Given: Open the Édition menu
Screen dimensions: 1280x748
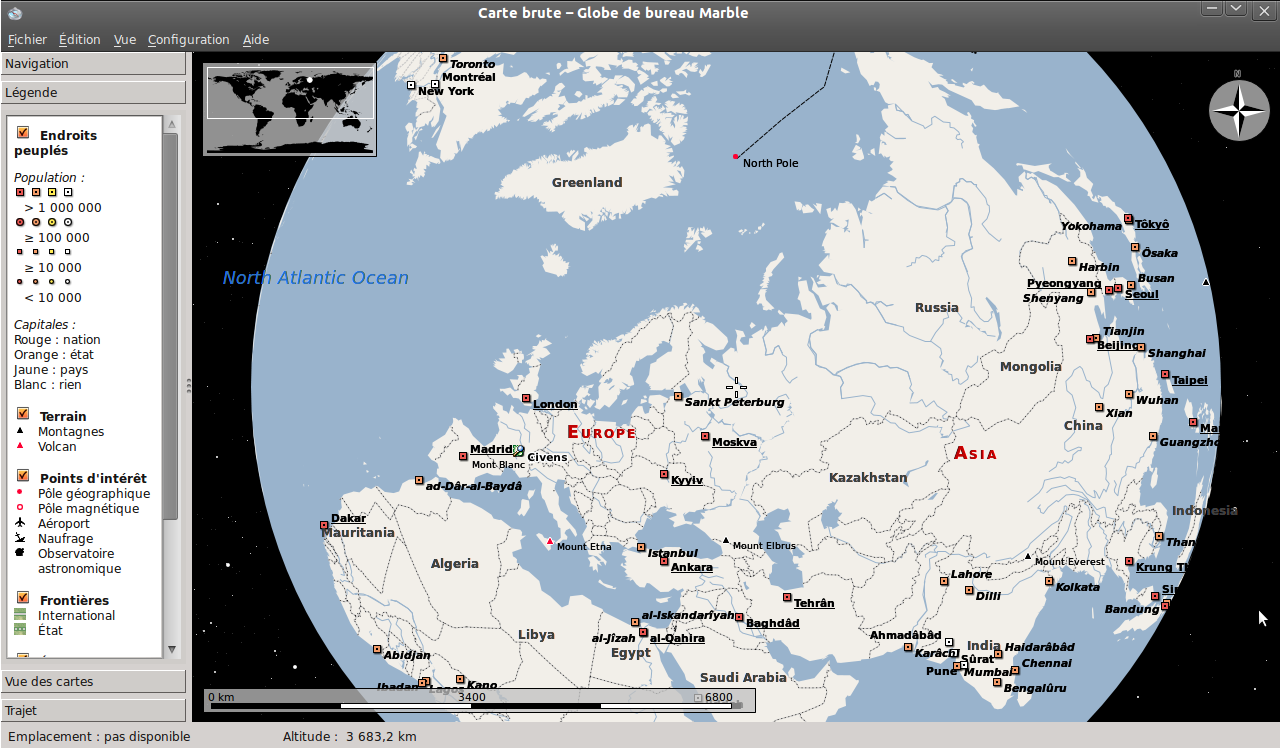Looking at the screenshot, I should (80, 40).
